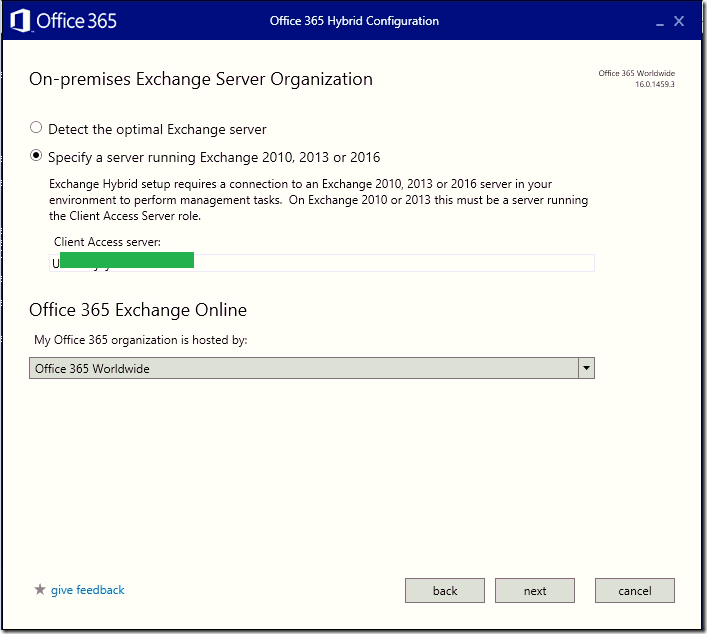Click the Office 365 Exchange Online heading
Screen dimensions: 707x634
coord(138,310)
